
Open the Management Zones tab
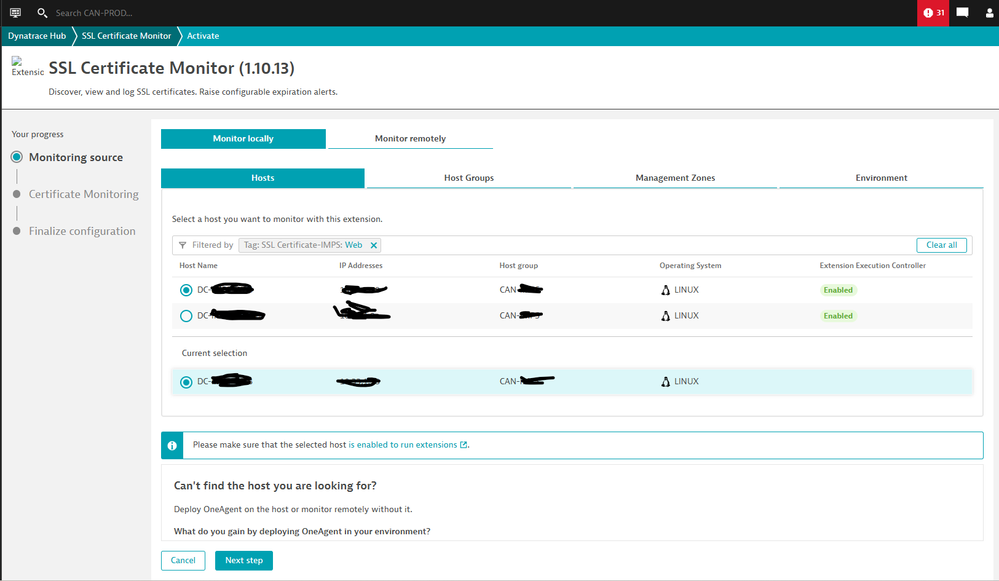675,178
